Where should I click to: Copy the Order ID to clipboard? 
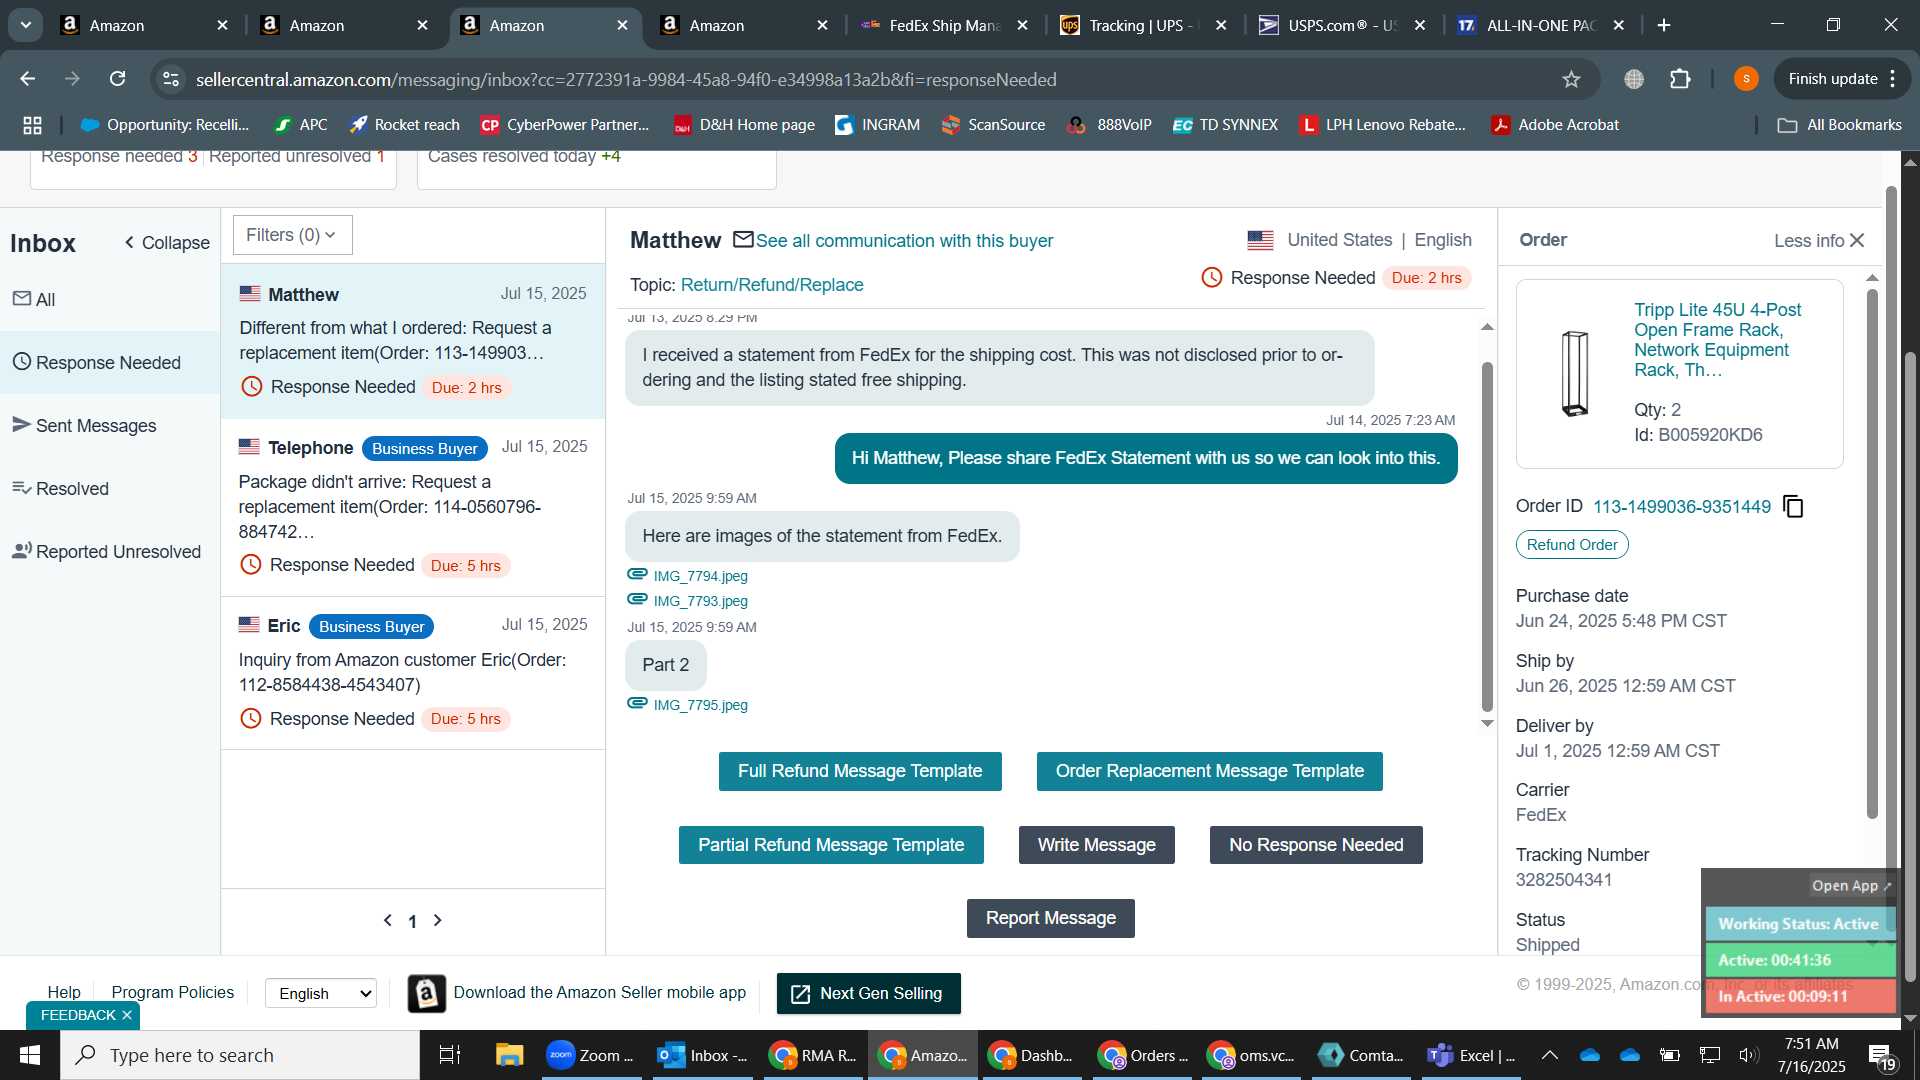1793,507
